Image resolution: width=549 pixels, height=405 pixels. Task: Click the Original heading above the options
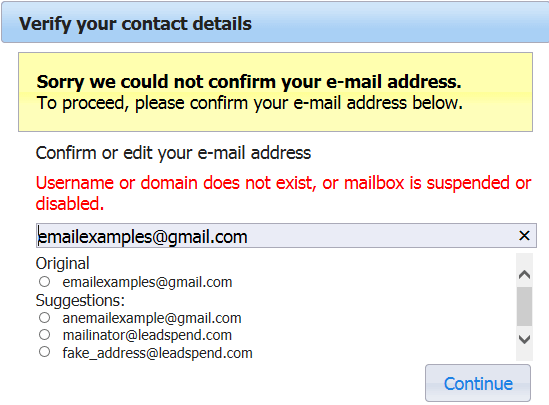click(x=63, y=264)
